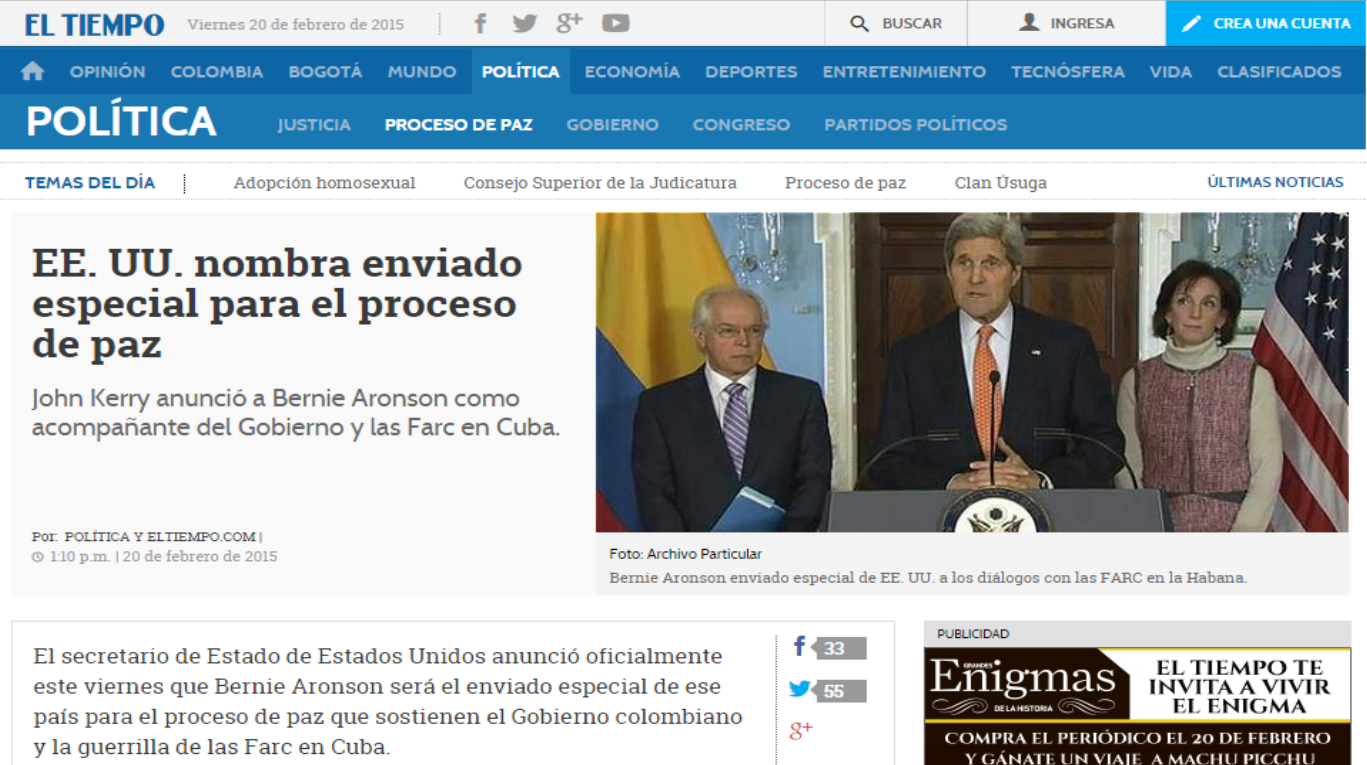Click the Temas del Día label

90,183
